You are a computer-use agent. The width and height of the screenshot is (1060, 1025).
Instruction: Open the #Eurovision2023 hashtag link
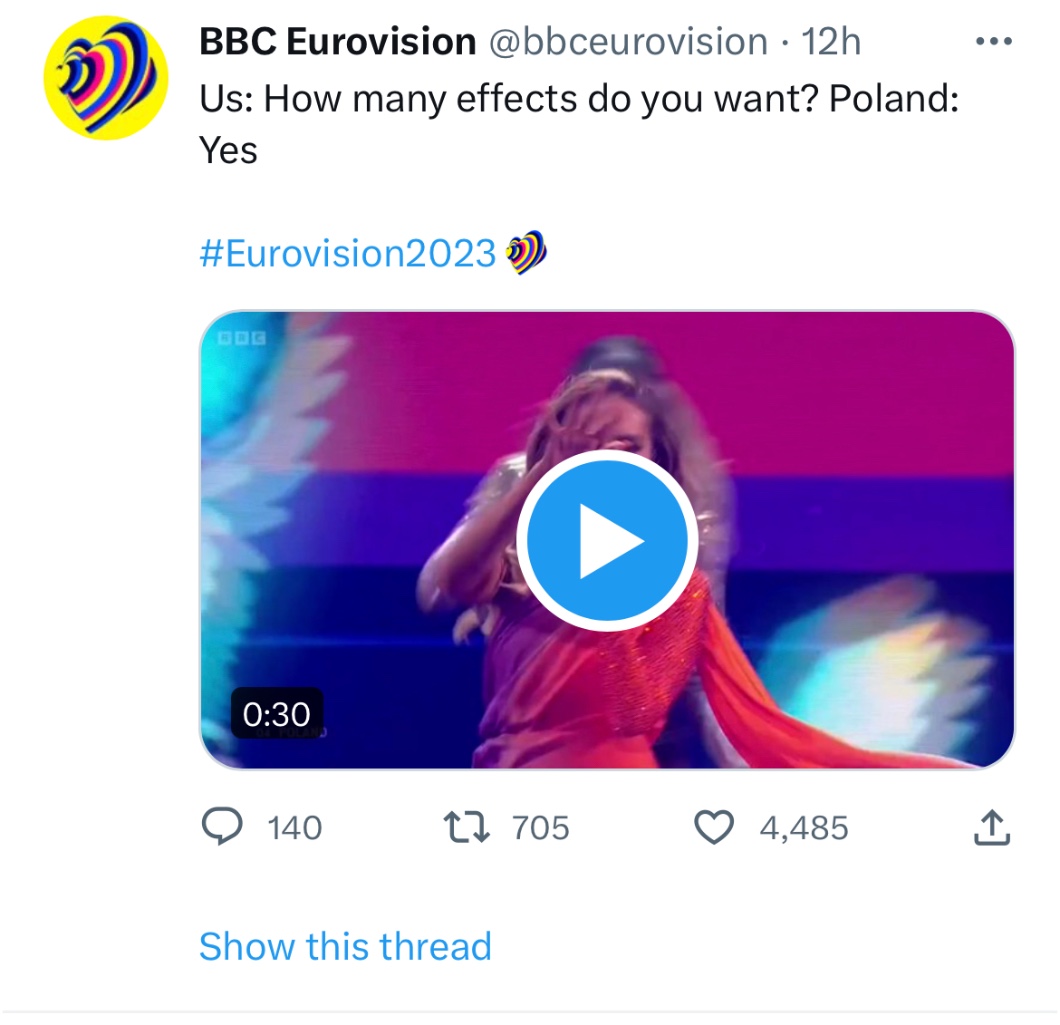pyautogui.click(x=348, y=253)
